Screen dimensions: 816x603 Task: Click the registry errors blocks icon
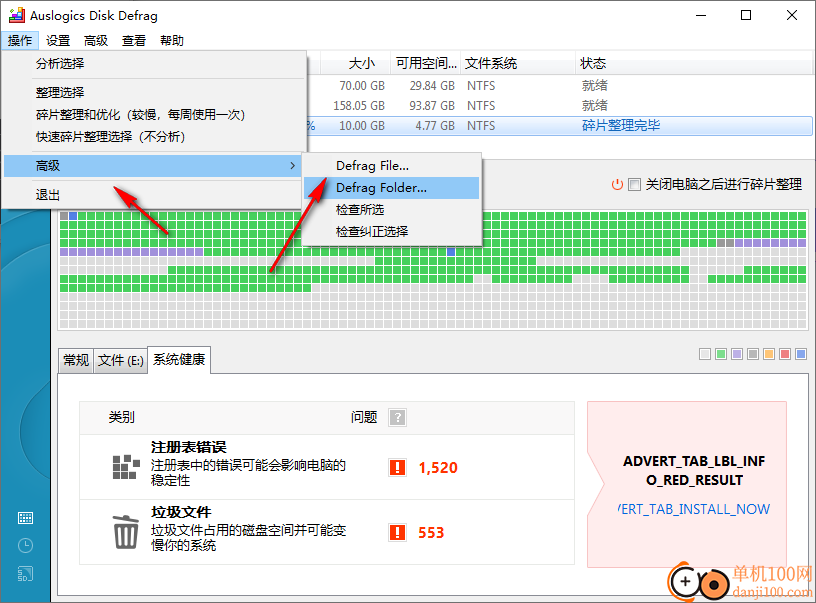[x=126, y=467]
